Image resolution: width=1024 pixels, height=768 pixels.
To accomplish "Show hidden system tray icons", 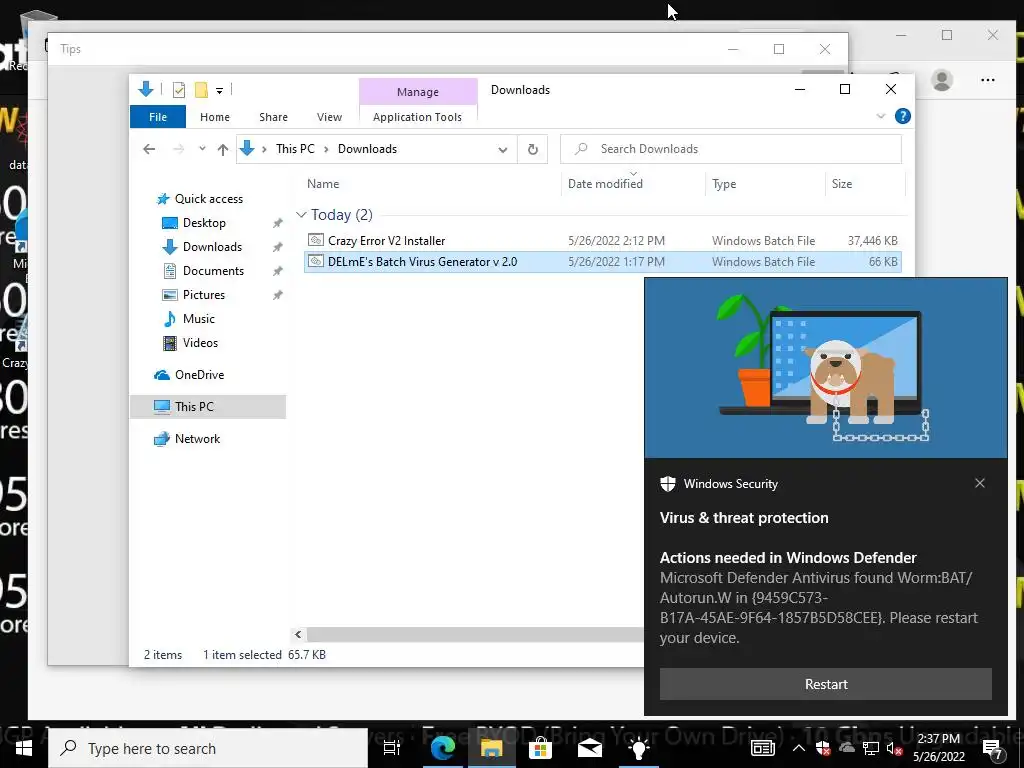I will point(798,748).
